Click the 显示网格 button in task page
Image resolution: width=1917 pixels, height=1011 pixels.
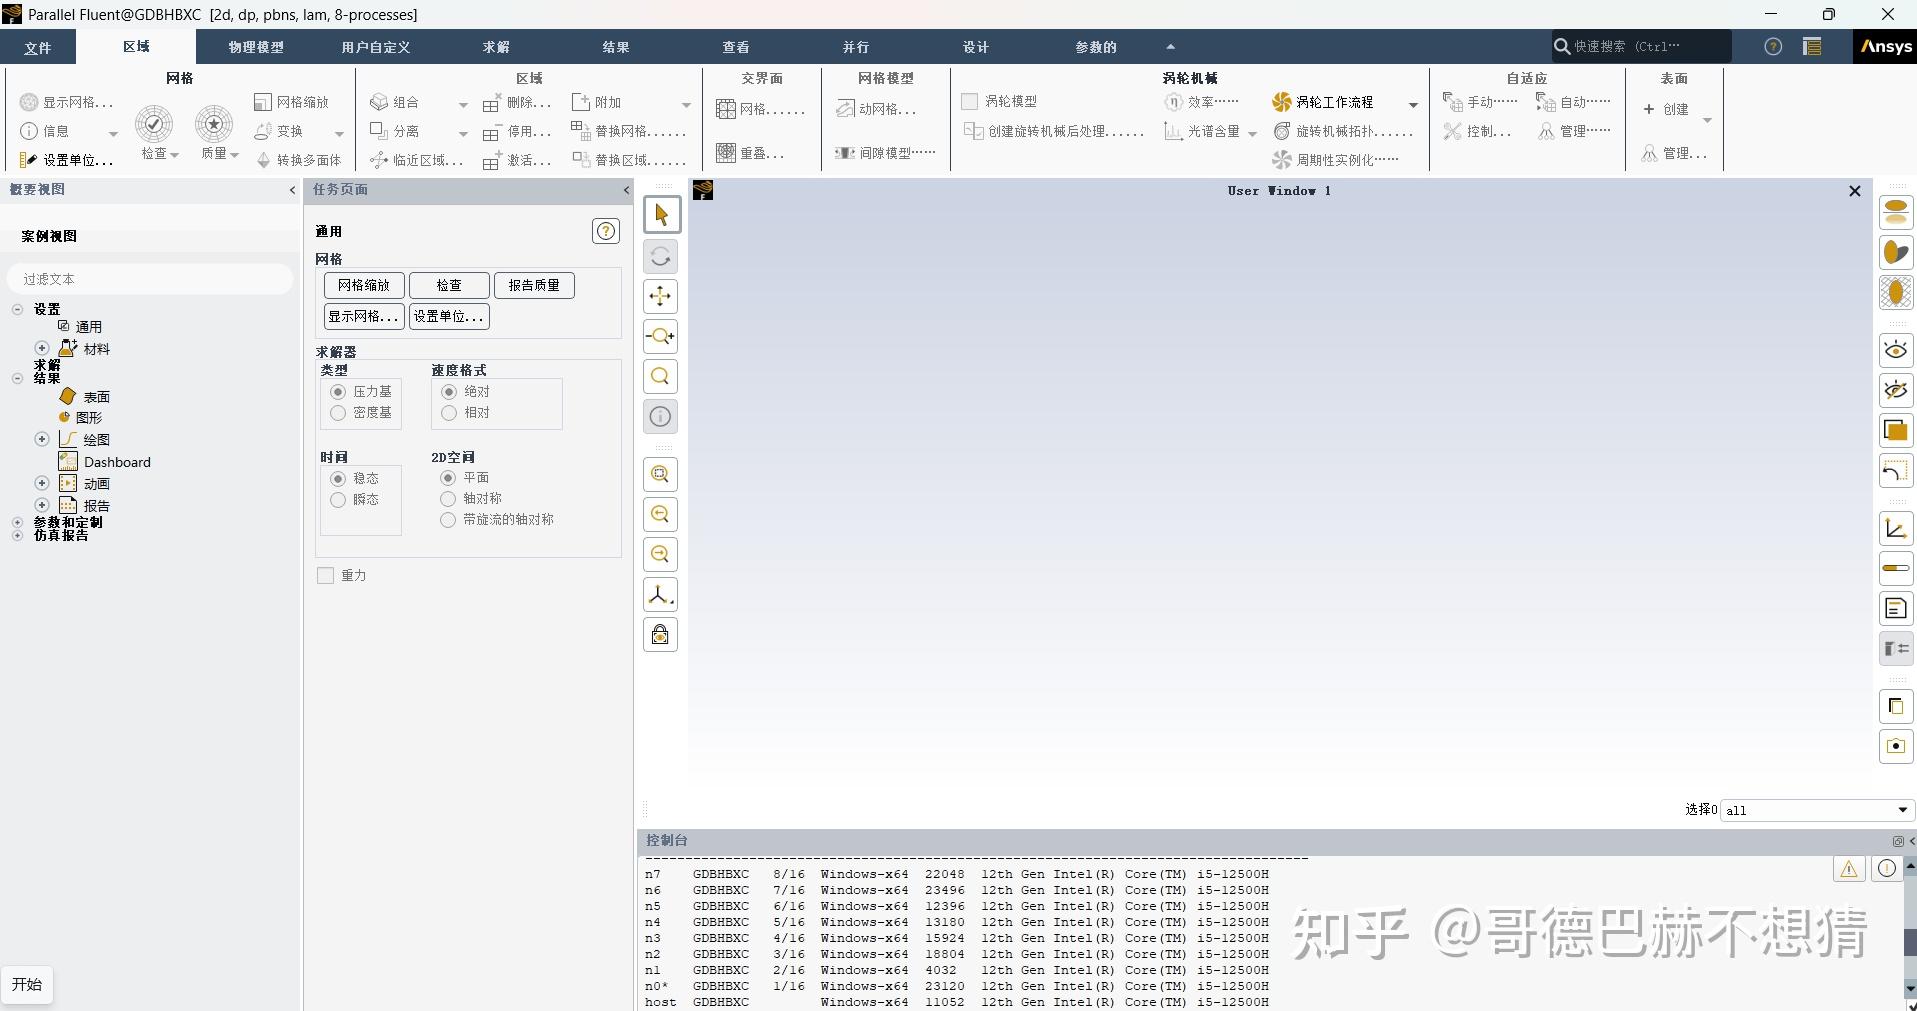[364, 317]
